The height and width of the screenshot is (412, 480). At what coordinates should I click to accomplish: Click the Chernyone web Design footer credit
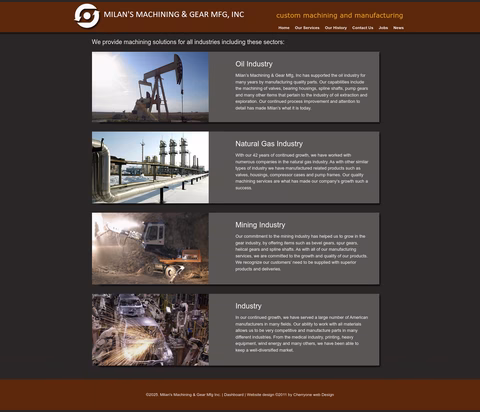point(313,395)
